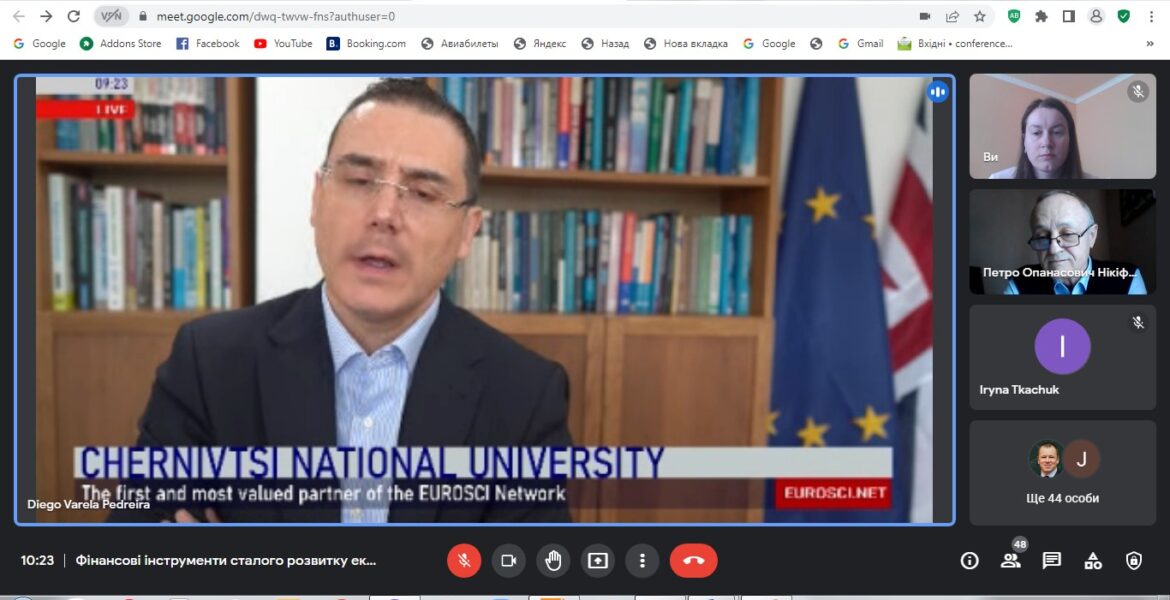Leave the call with the red hang-up button

coord(694,560)
